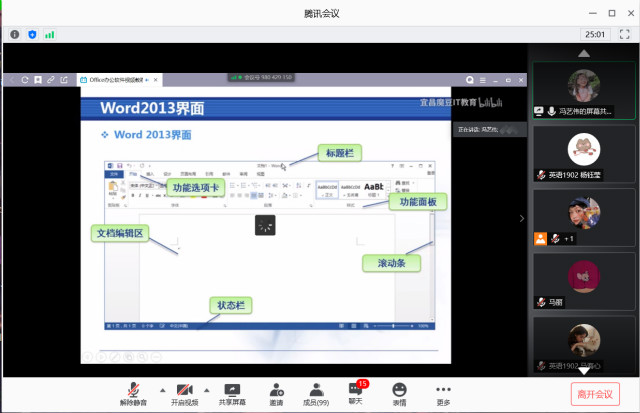Screen dimensions: 640x413
Task: Select participant tile 马丽
Action: coord(584,281)
